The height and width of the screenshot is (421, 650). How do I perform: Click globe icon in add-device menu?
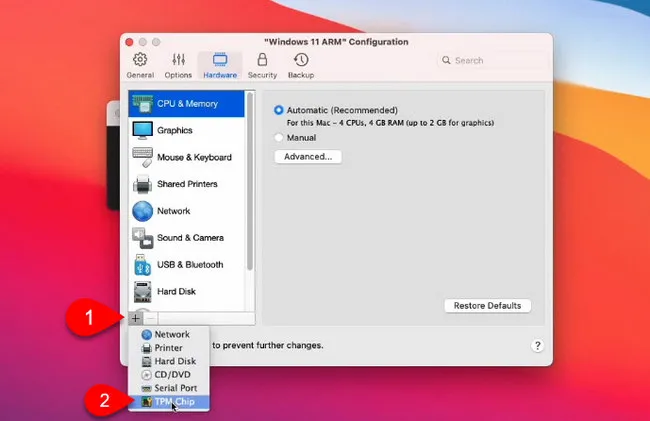[147, 334]
